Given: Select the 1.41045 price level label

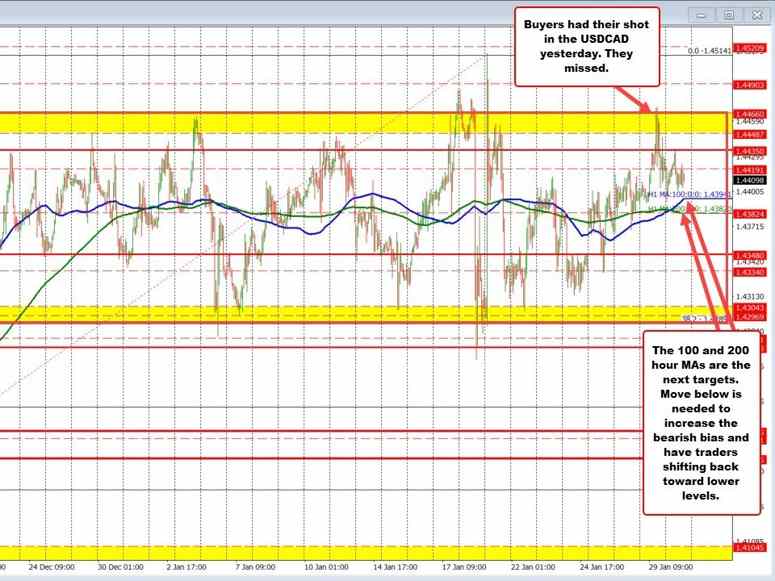Looking at the screenshot, I should (x=750, y=548).
